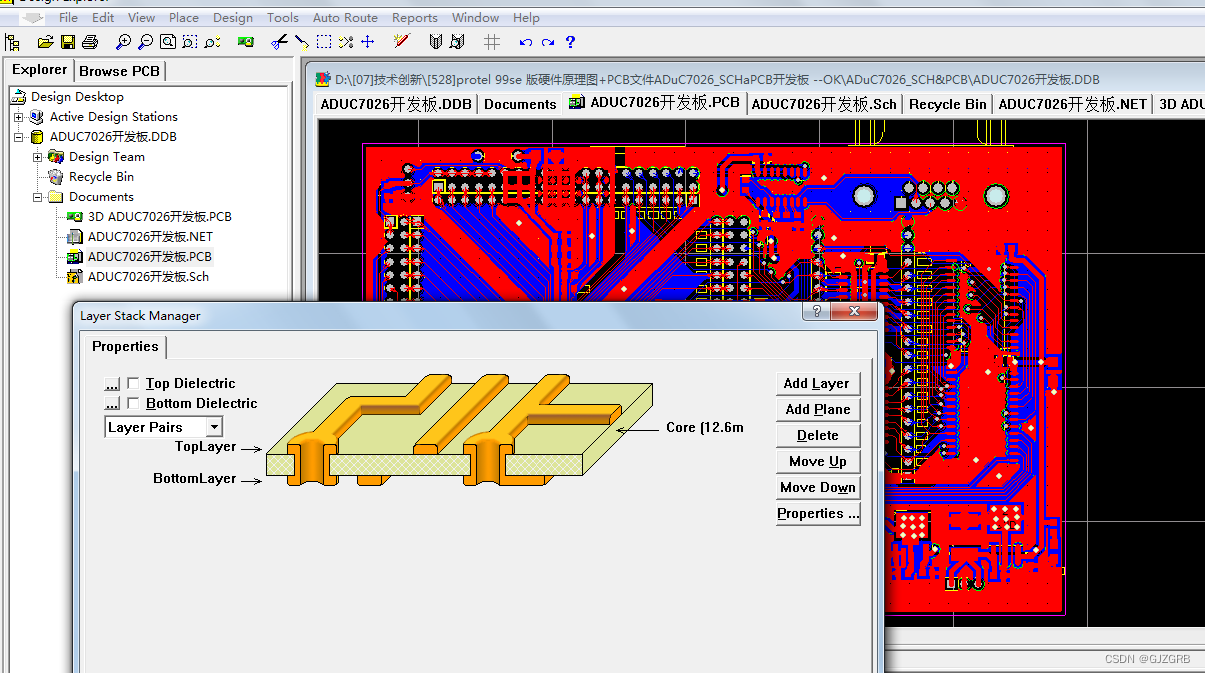Select the Zoom In tool
Screen dimensions: 1205x673
[123, 42]
